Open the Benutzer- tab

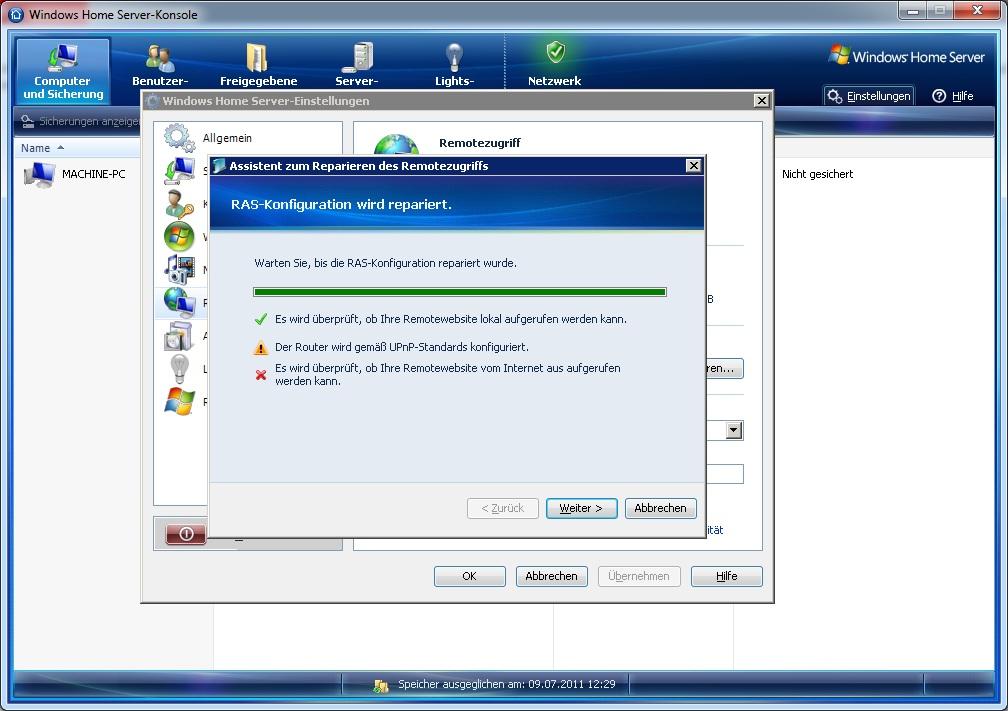[159, 64]
